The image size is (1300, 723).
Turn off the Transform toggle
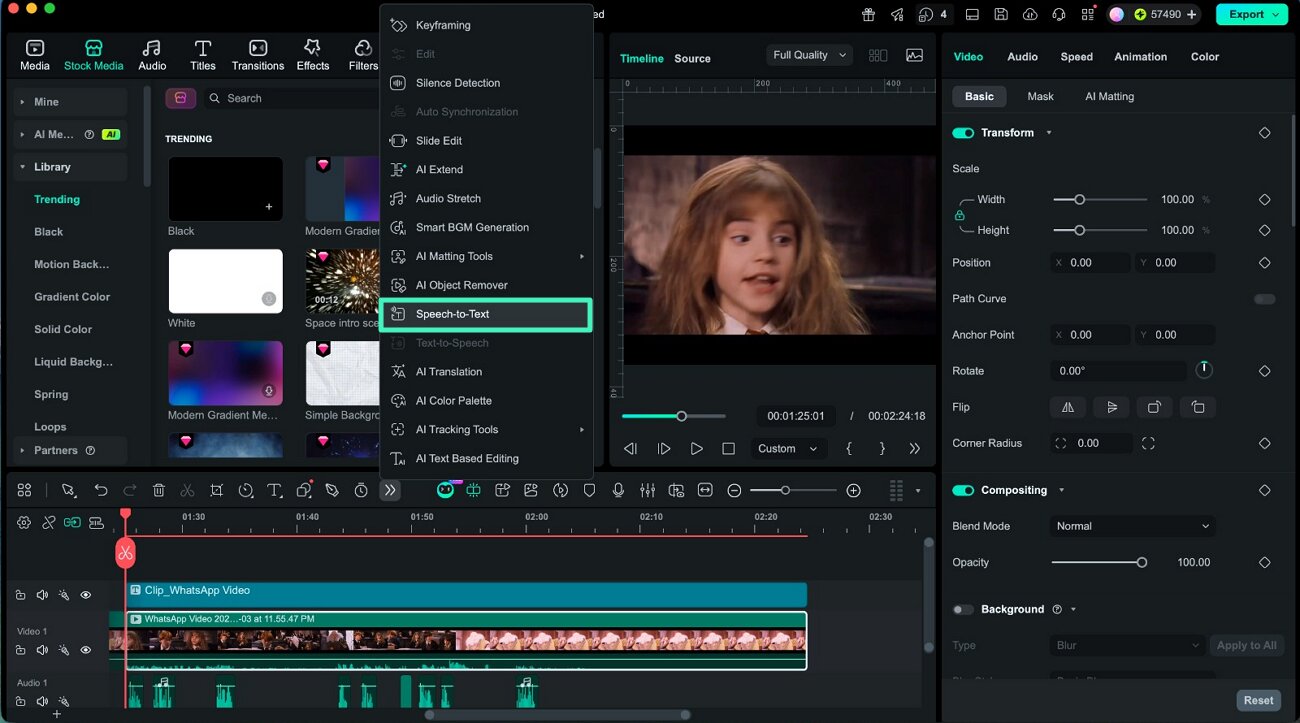(x=963, y=133)
